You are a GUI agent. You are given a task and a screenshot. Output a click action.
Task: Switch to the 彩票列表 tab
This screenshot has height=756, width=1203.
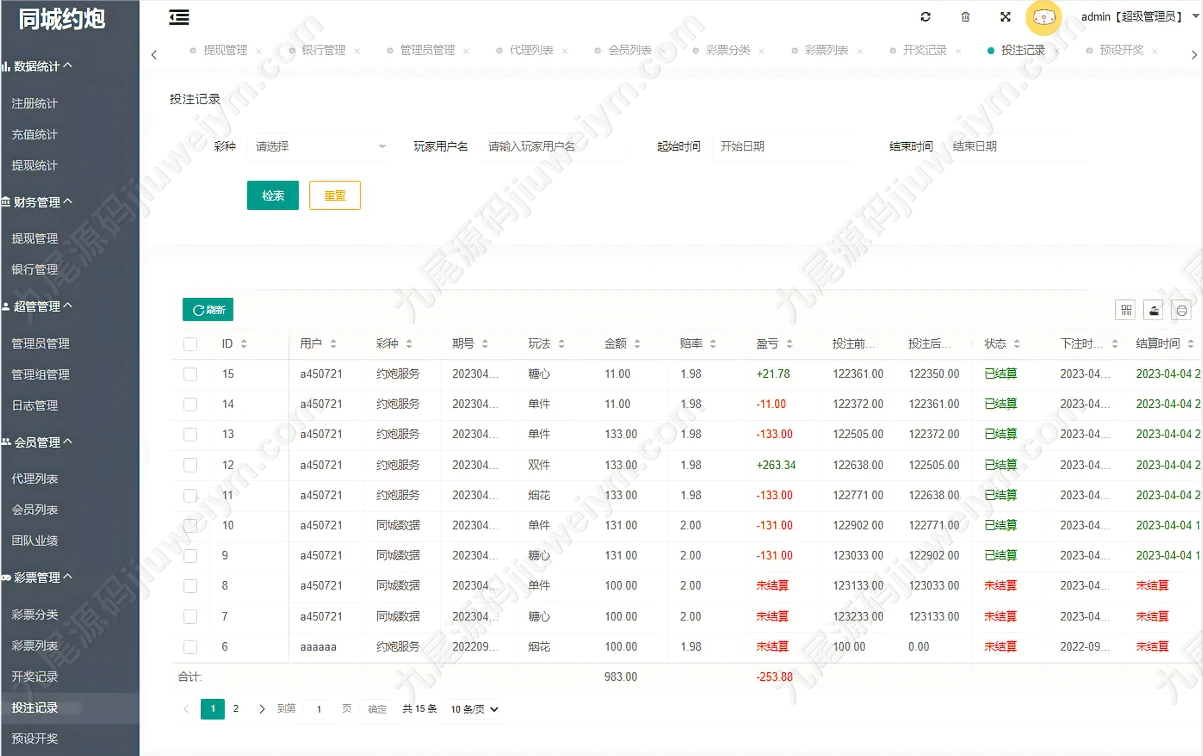pos(826,50)
